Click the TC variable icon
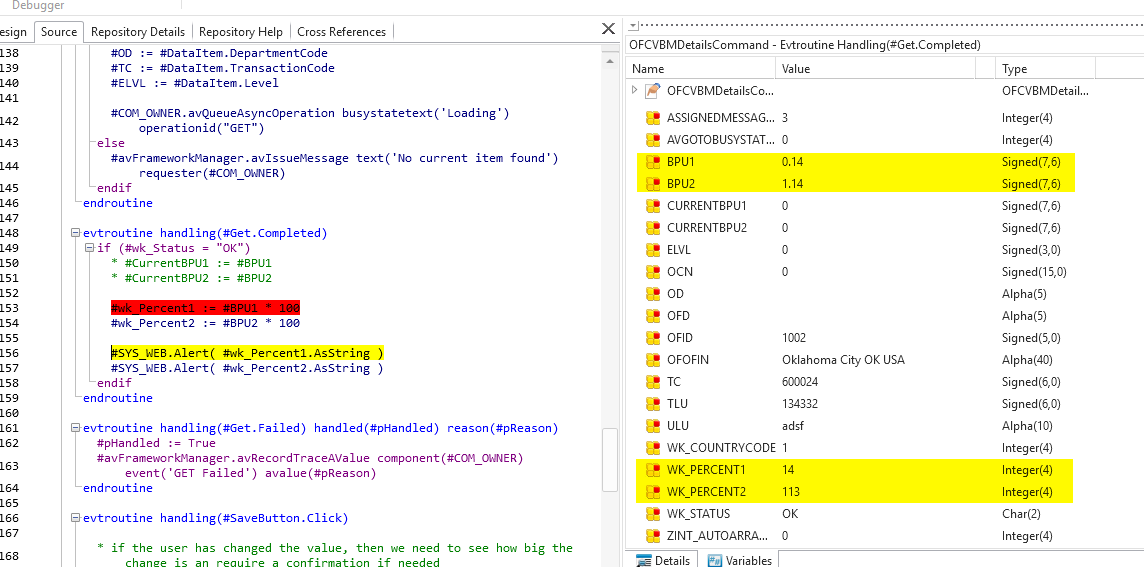Viewport: 1144px width, 567px height. [653, 382]
